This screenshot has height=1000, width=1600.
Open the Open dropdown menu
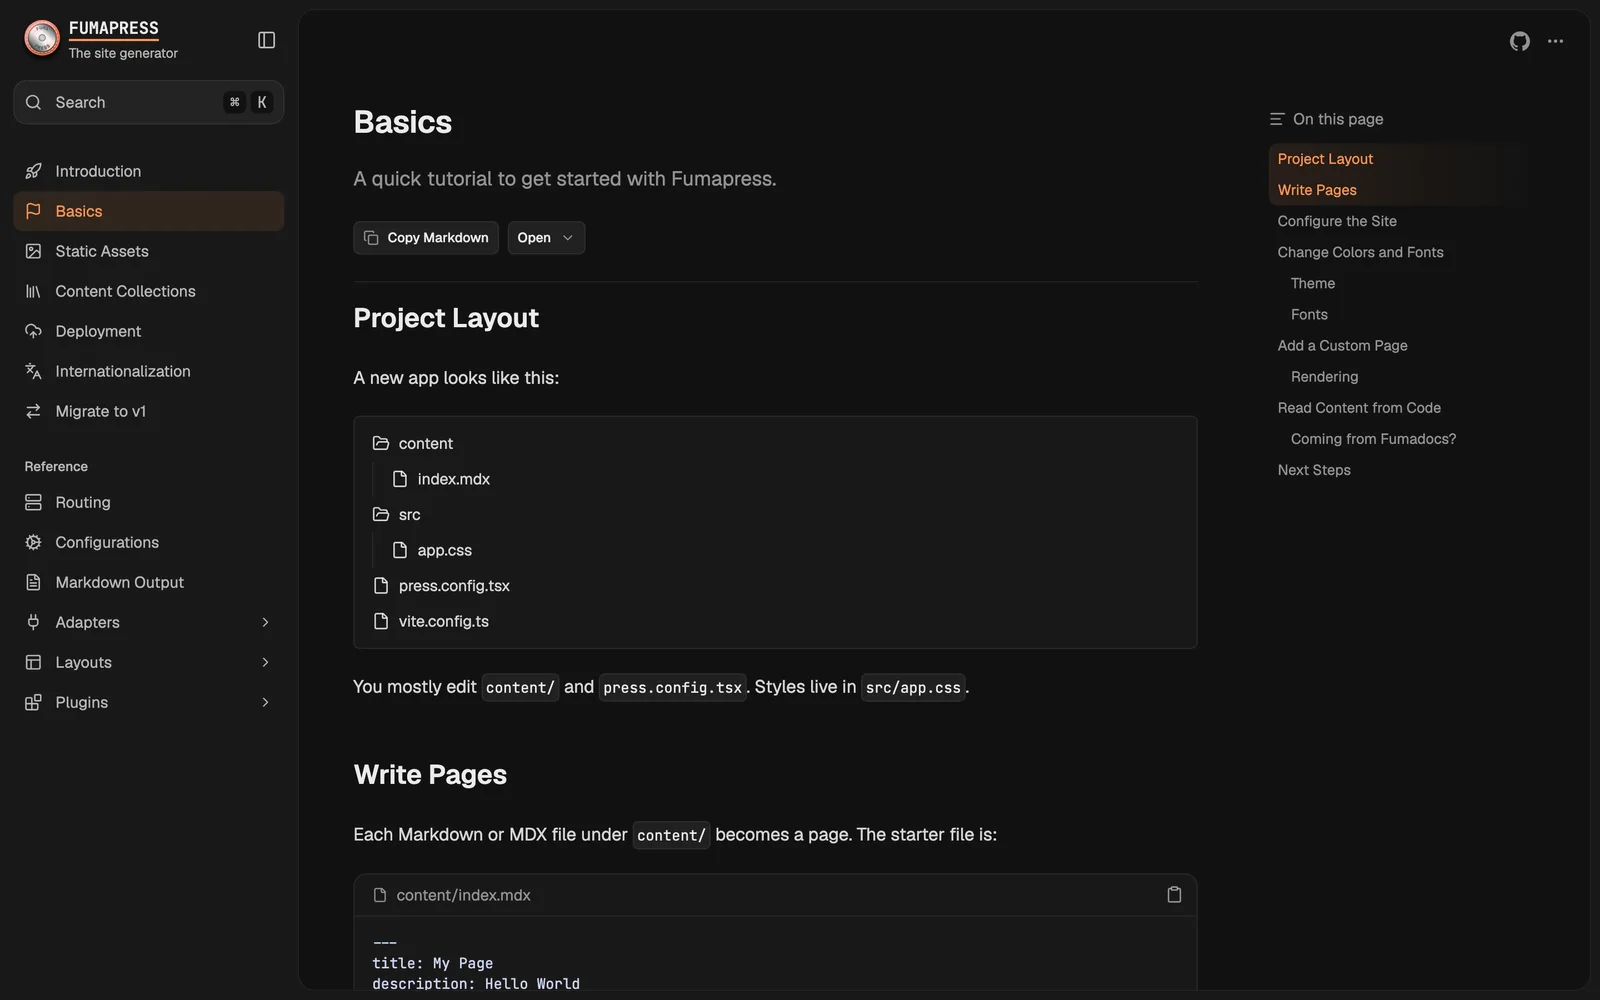[546, 238]
